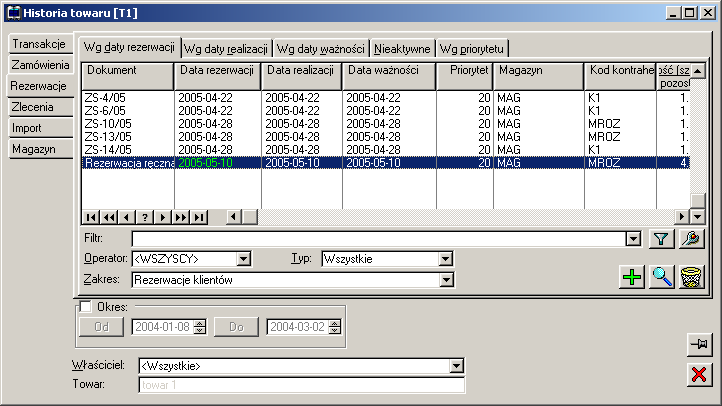Click the pushpin icon button
This screenshot has width=722, height=406.
699,344
